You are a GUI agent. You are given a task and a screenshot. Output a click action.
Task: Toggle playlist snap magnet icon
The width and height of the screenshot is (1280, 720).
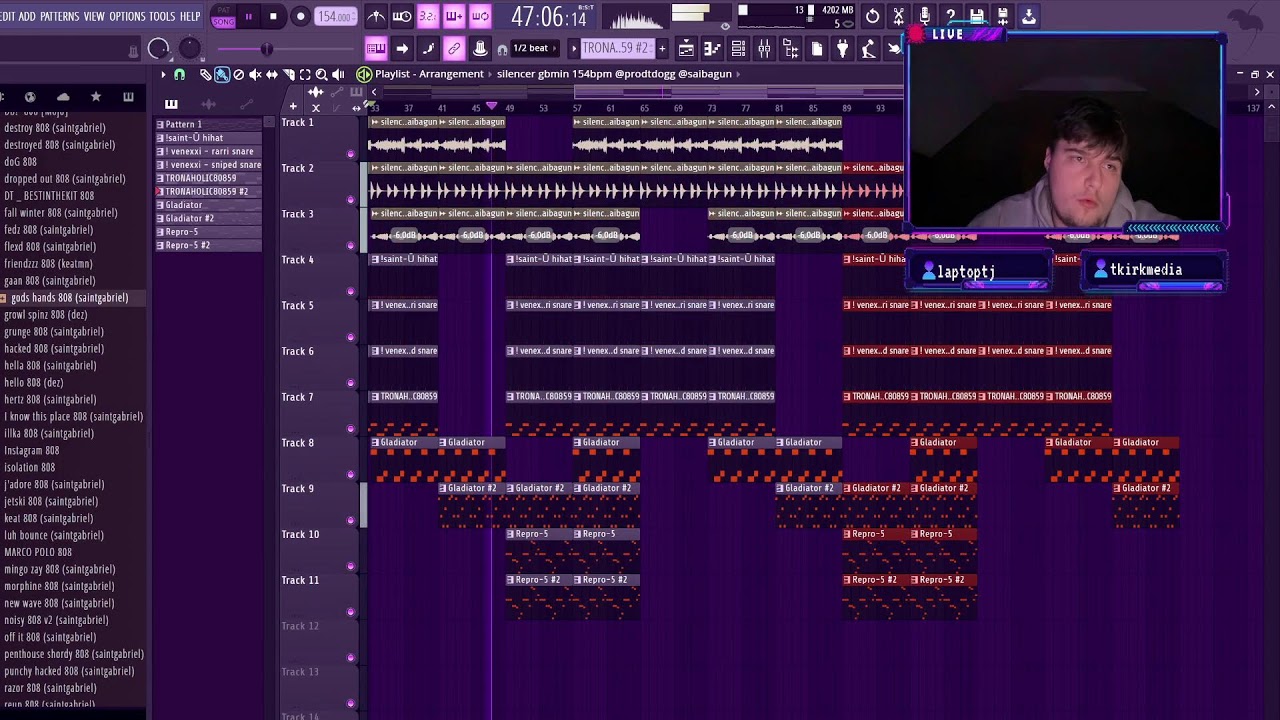pos(180,74)
